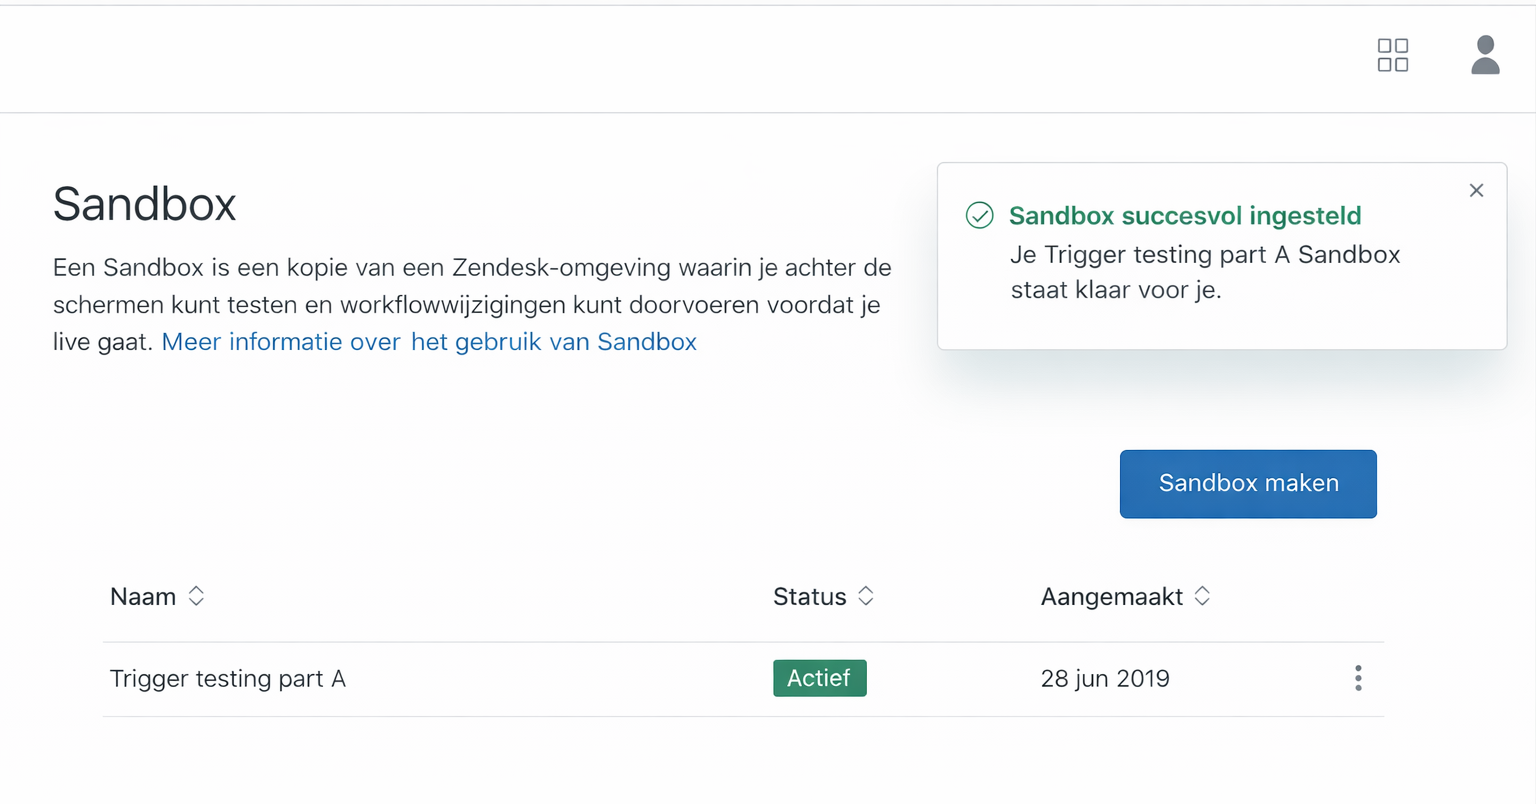
Task: Open the user profile avatar menu
Action: 1485,55
